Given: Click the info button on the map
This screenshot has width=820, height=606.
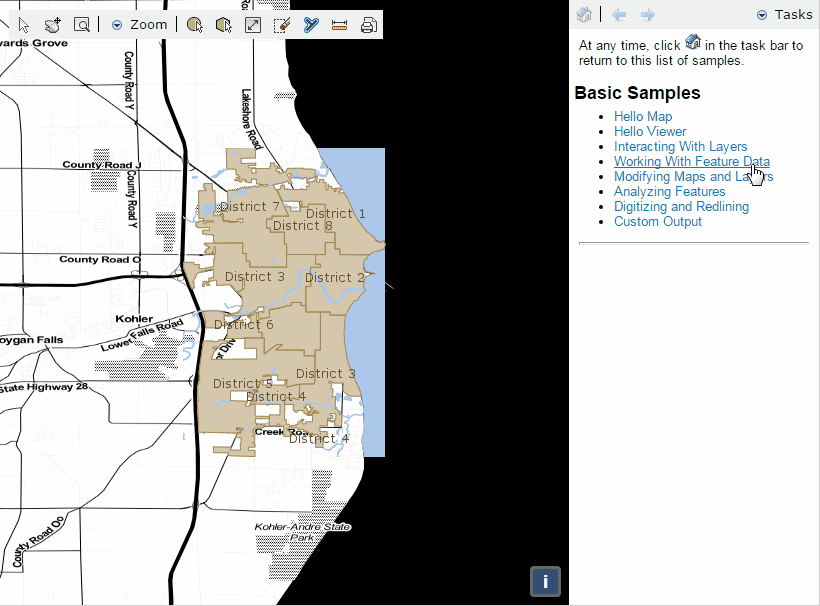Looking at the screenshot, I should tap(545, 581).
